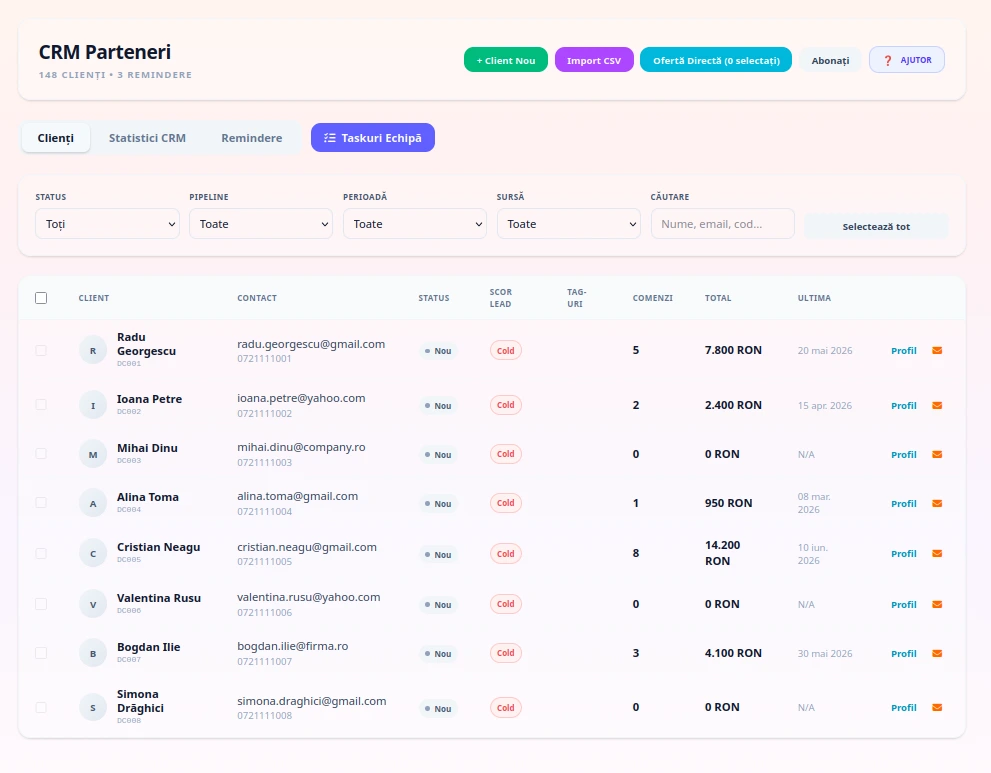Click the 7.800 RON total

733,350
